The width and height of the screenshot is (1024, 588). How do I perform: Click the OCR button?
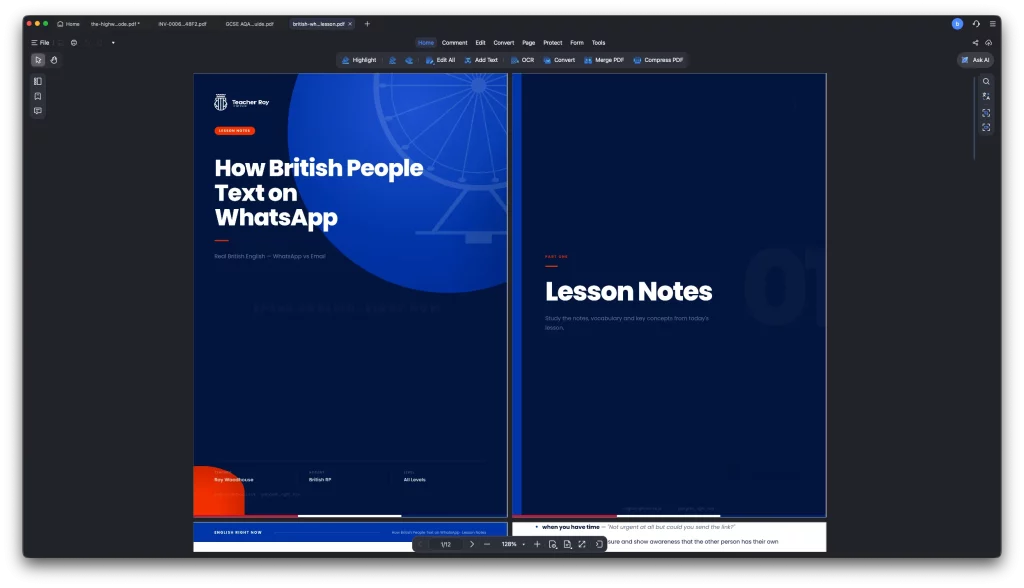(x=522, y=60)
